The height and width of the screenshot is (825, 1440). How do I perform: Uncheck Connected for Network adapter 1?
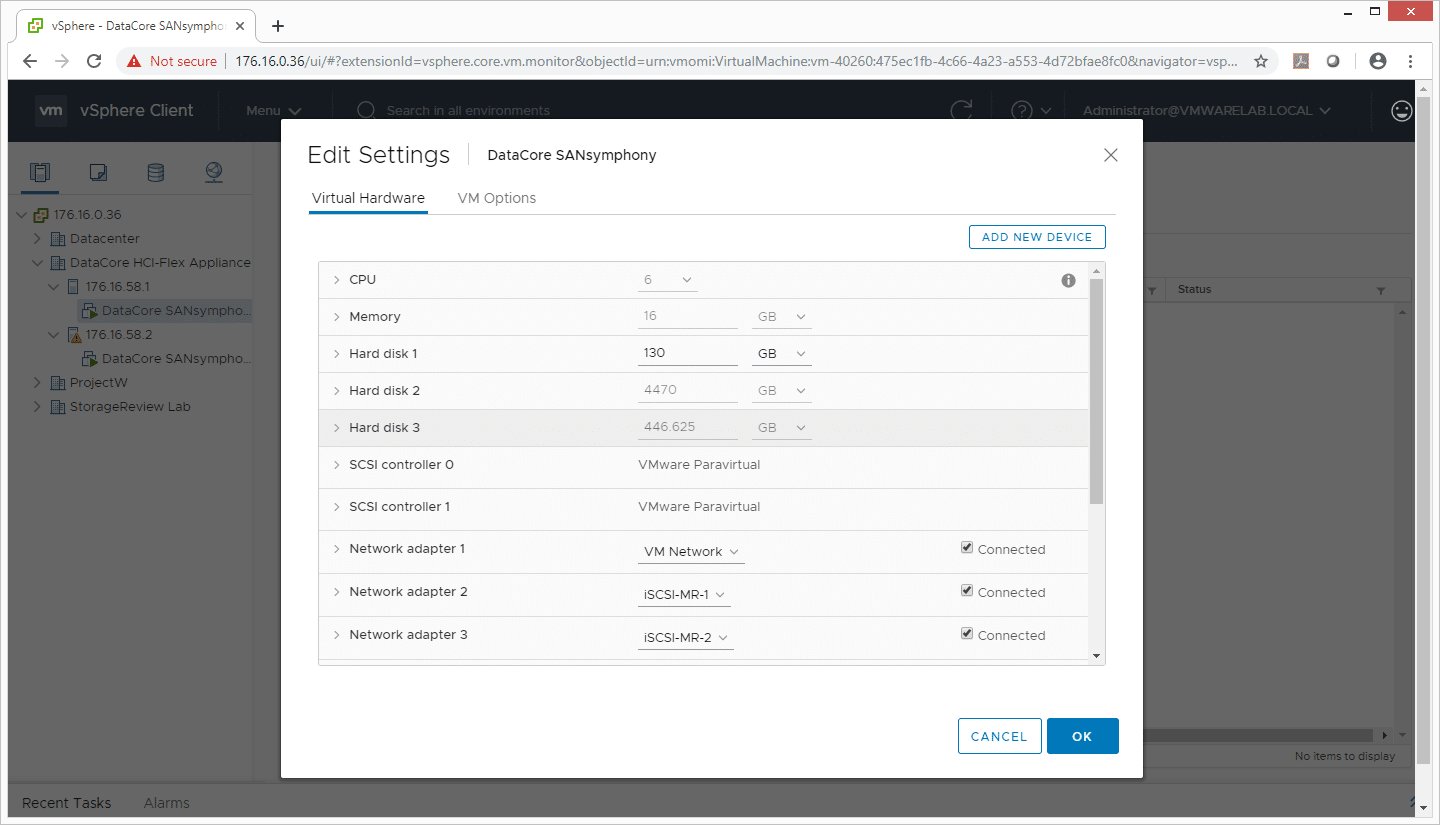coord(967,548)
